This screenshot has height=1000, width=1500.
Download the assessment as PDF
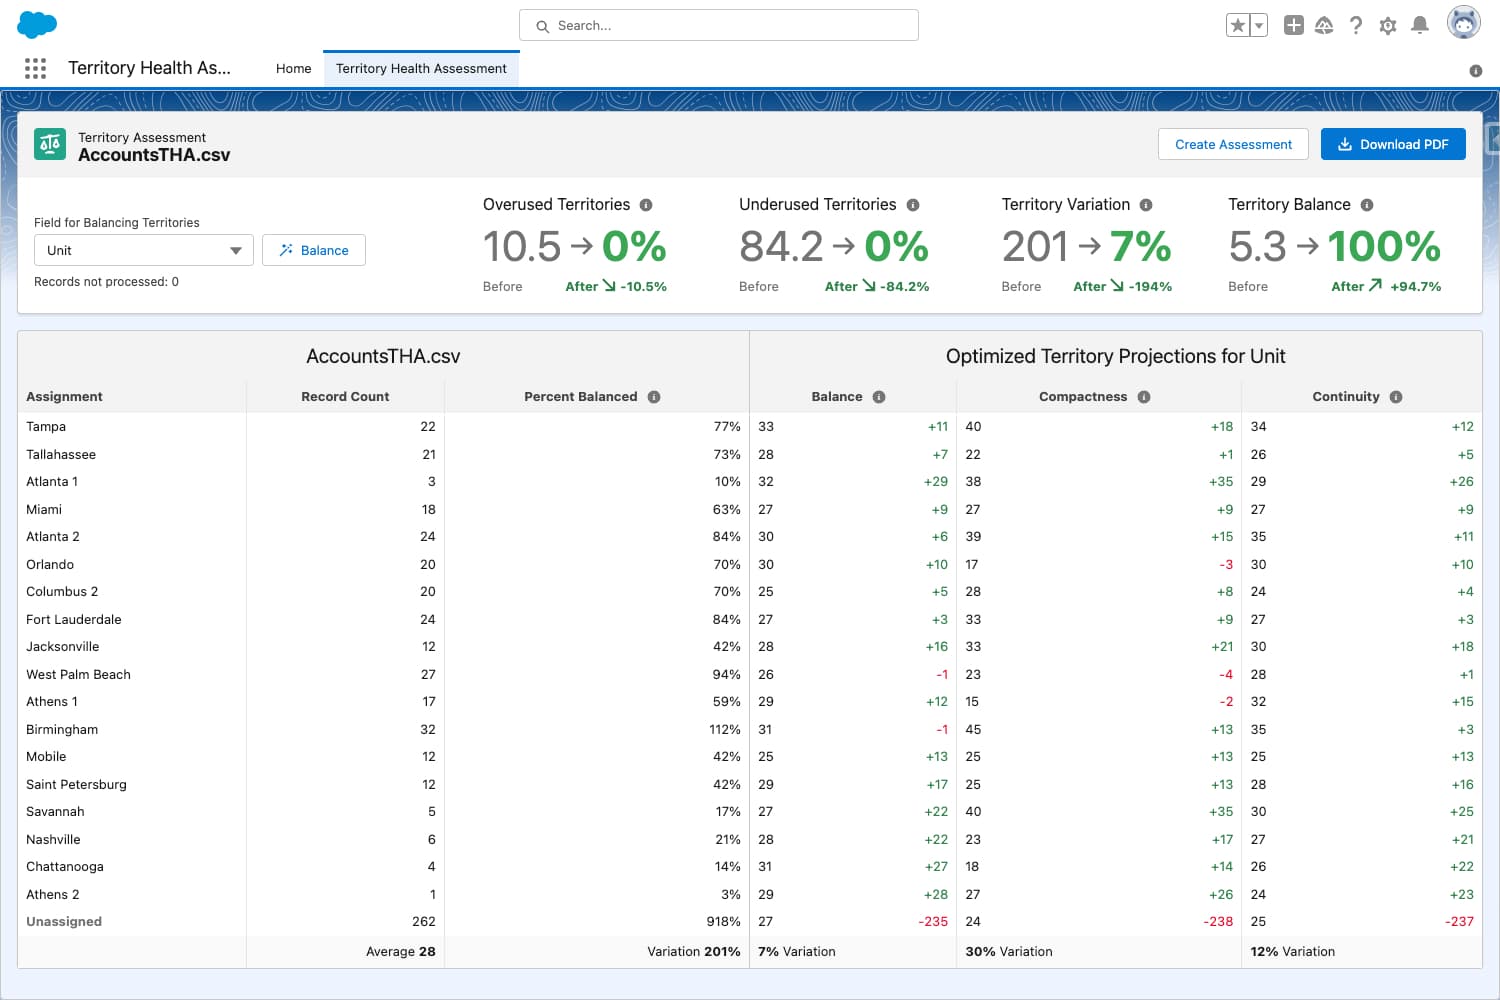pyautogui.click(x=1393, y=144)
